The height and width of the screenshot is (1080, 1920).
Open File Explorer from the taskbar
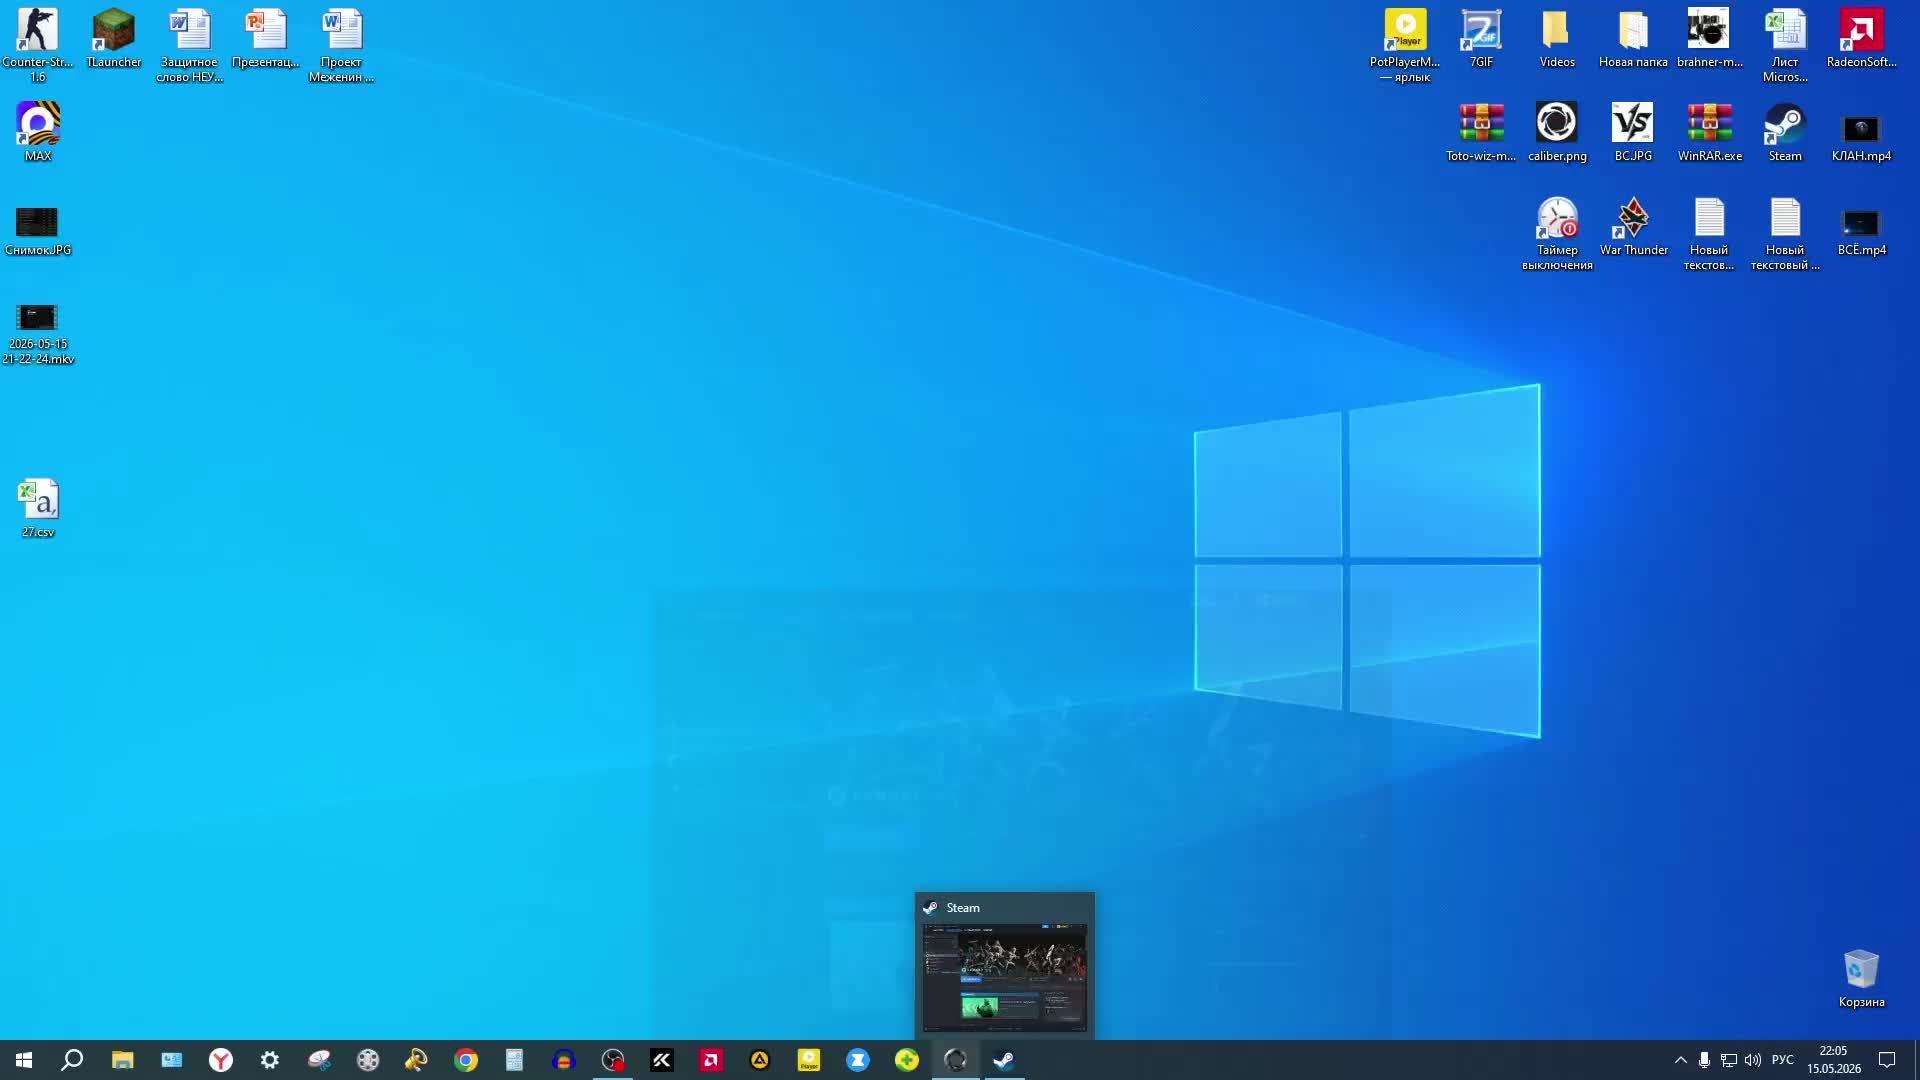(x=122, y=1060)
